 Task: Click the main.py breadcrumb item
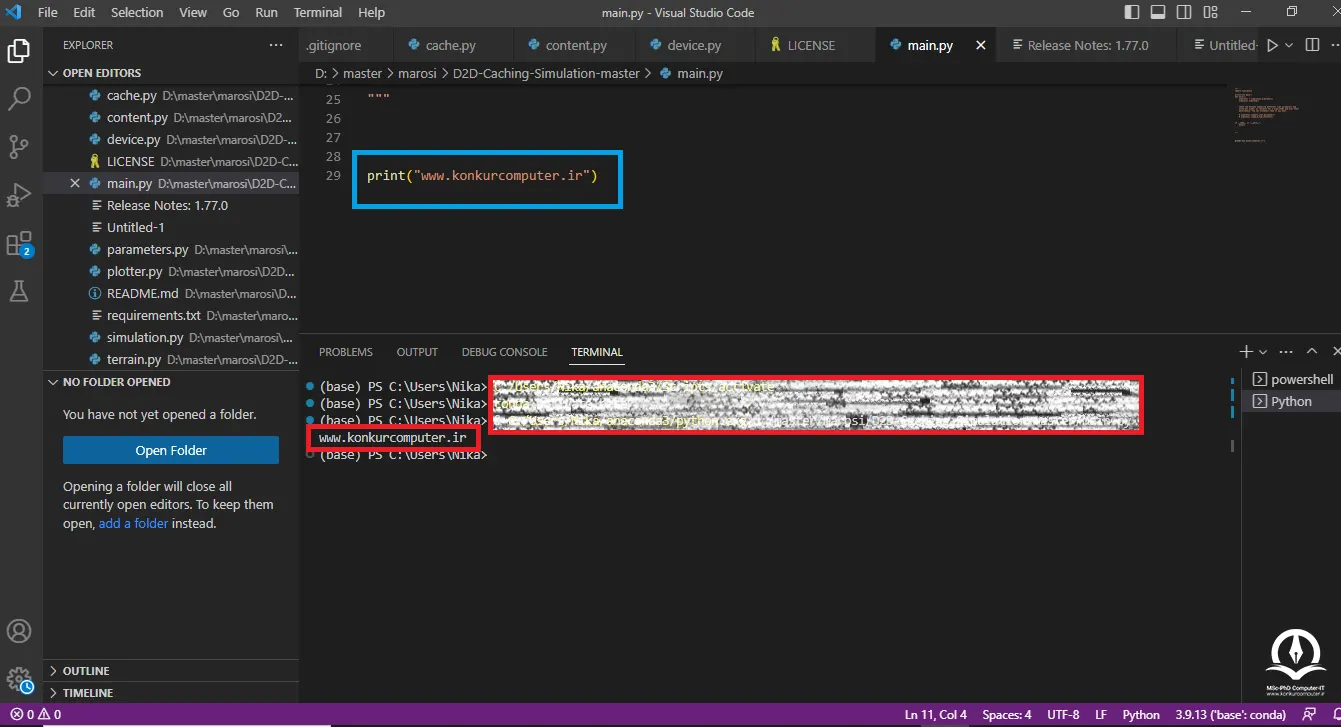691,73
